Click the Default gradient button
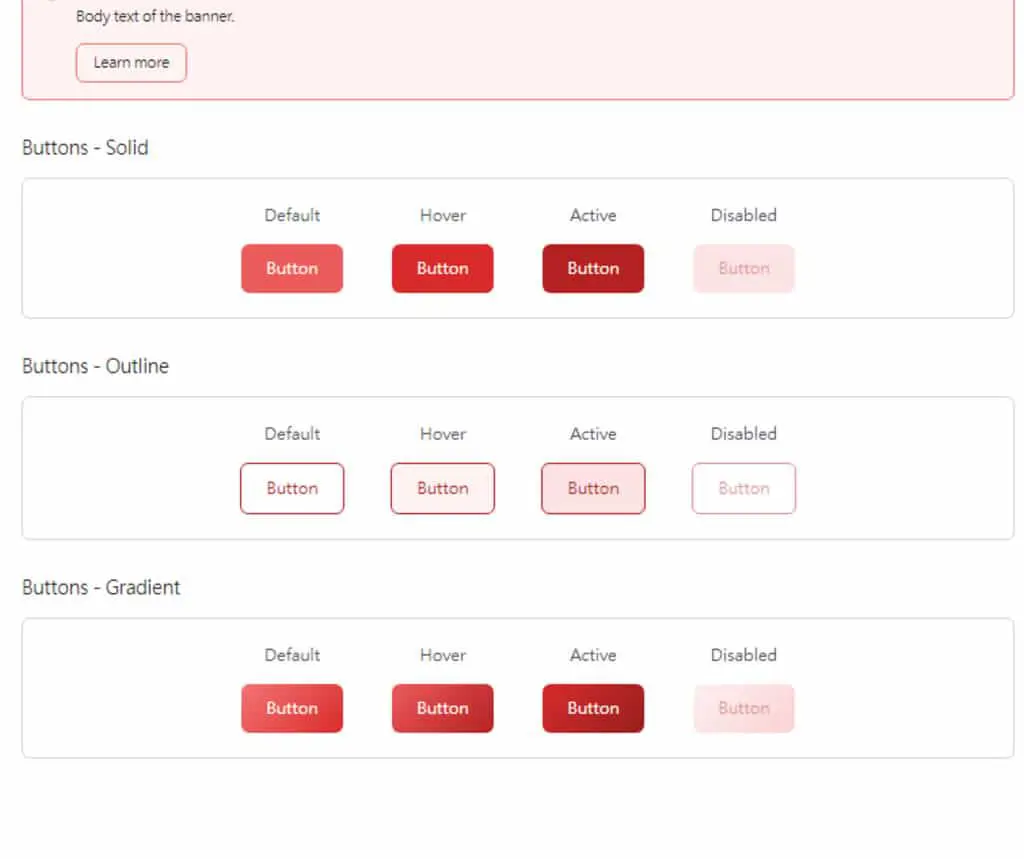Viewport: 1024px width, 859px height. pos(292,709)
